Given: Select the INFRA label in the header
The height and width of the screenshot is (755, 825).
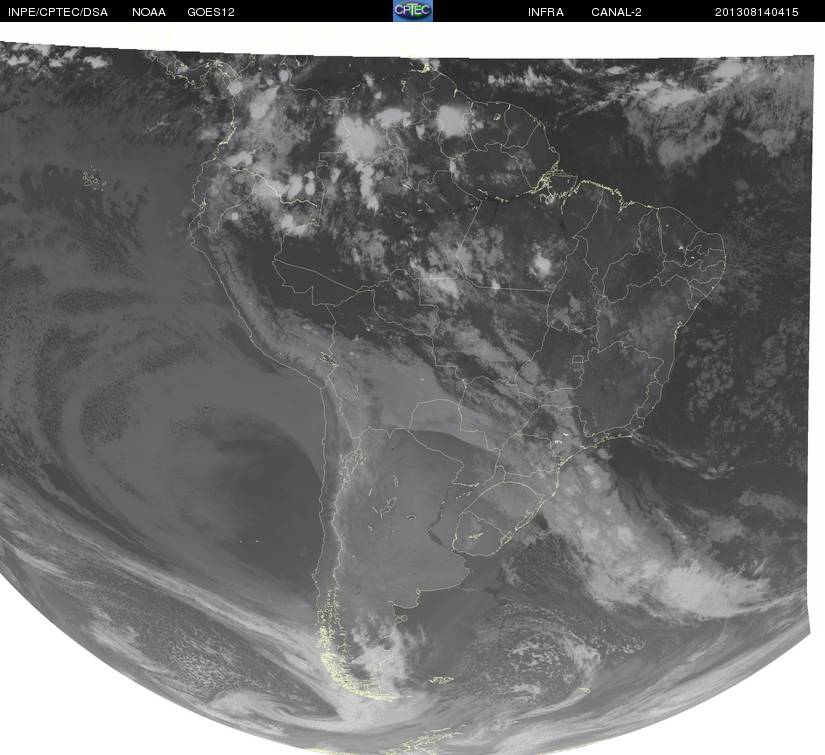Looking at the screenshot, I should pyautogui.click(x=546, y=12).
